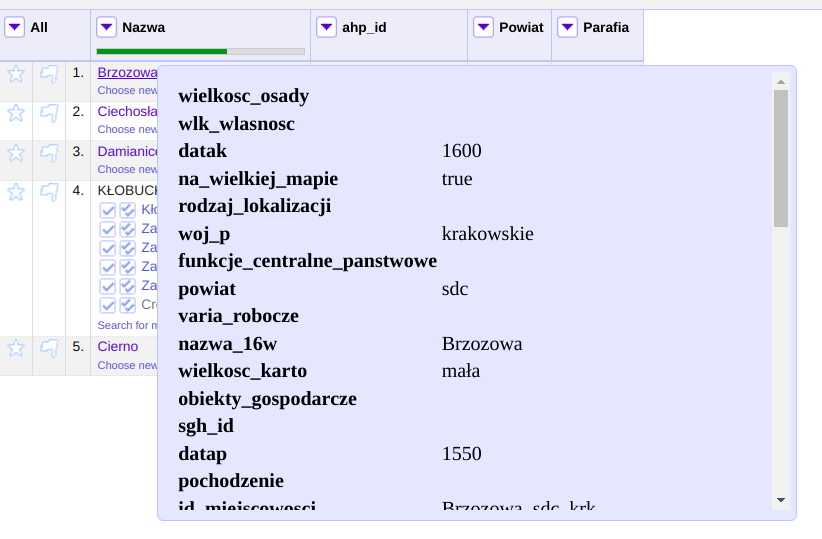
Task: Click the powiat value sdc
Action: (455, 289)
